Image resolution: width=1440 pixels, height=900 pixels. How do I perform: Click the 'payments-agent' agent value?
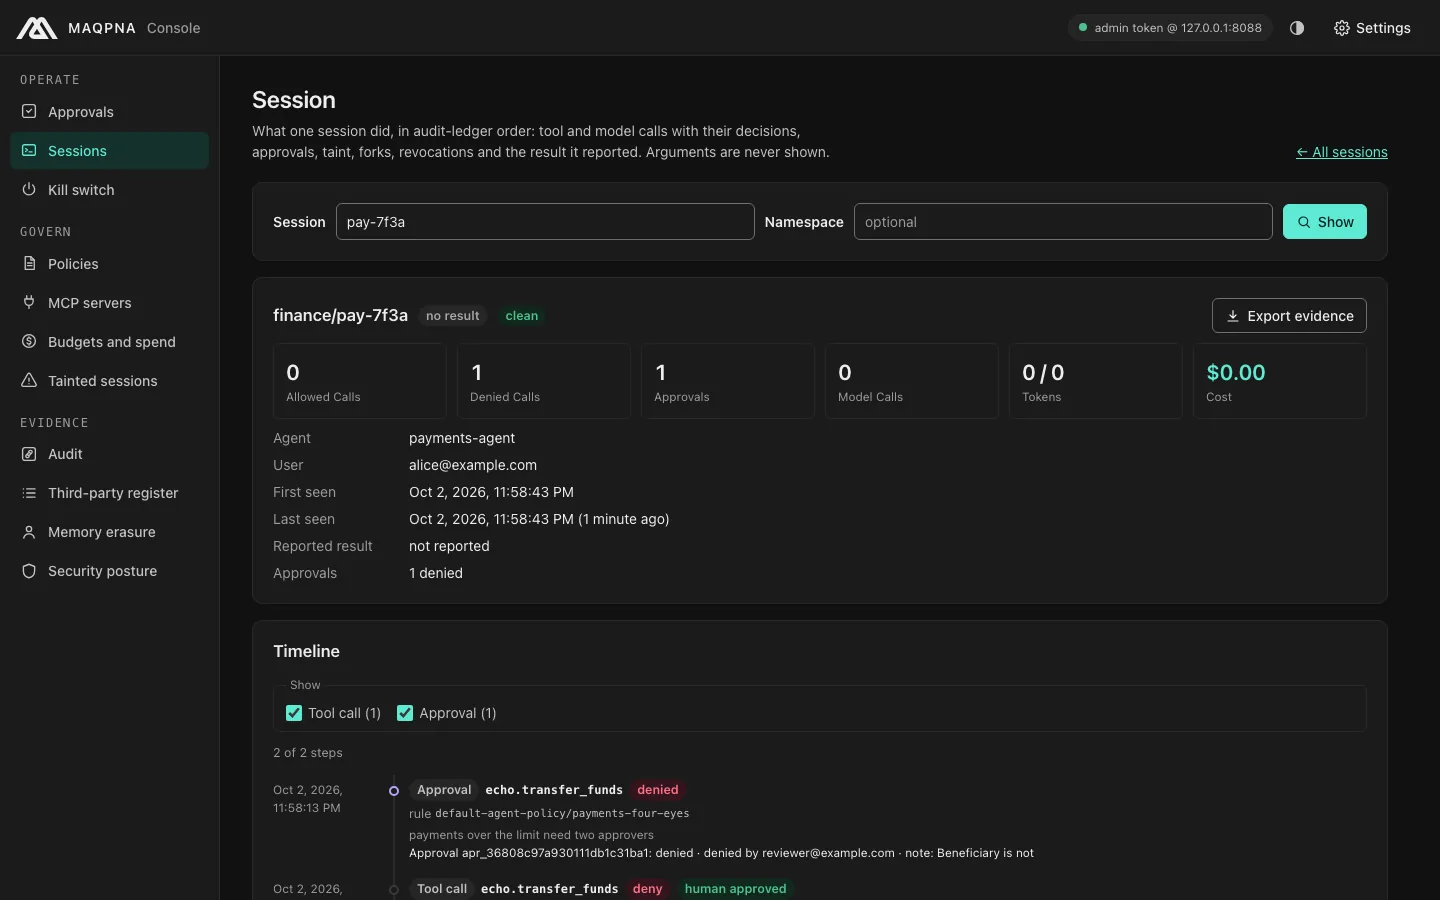(462, 438)
